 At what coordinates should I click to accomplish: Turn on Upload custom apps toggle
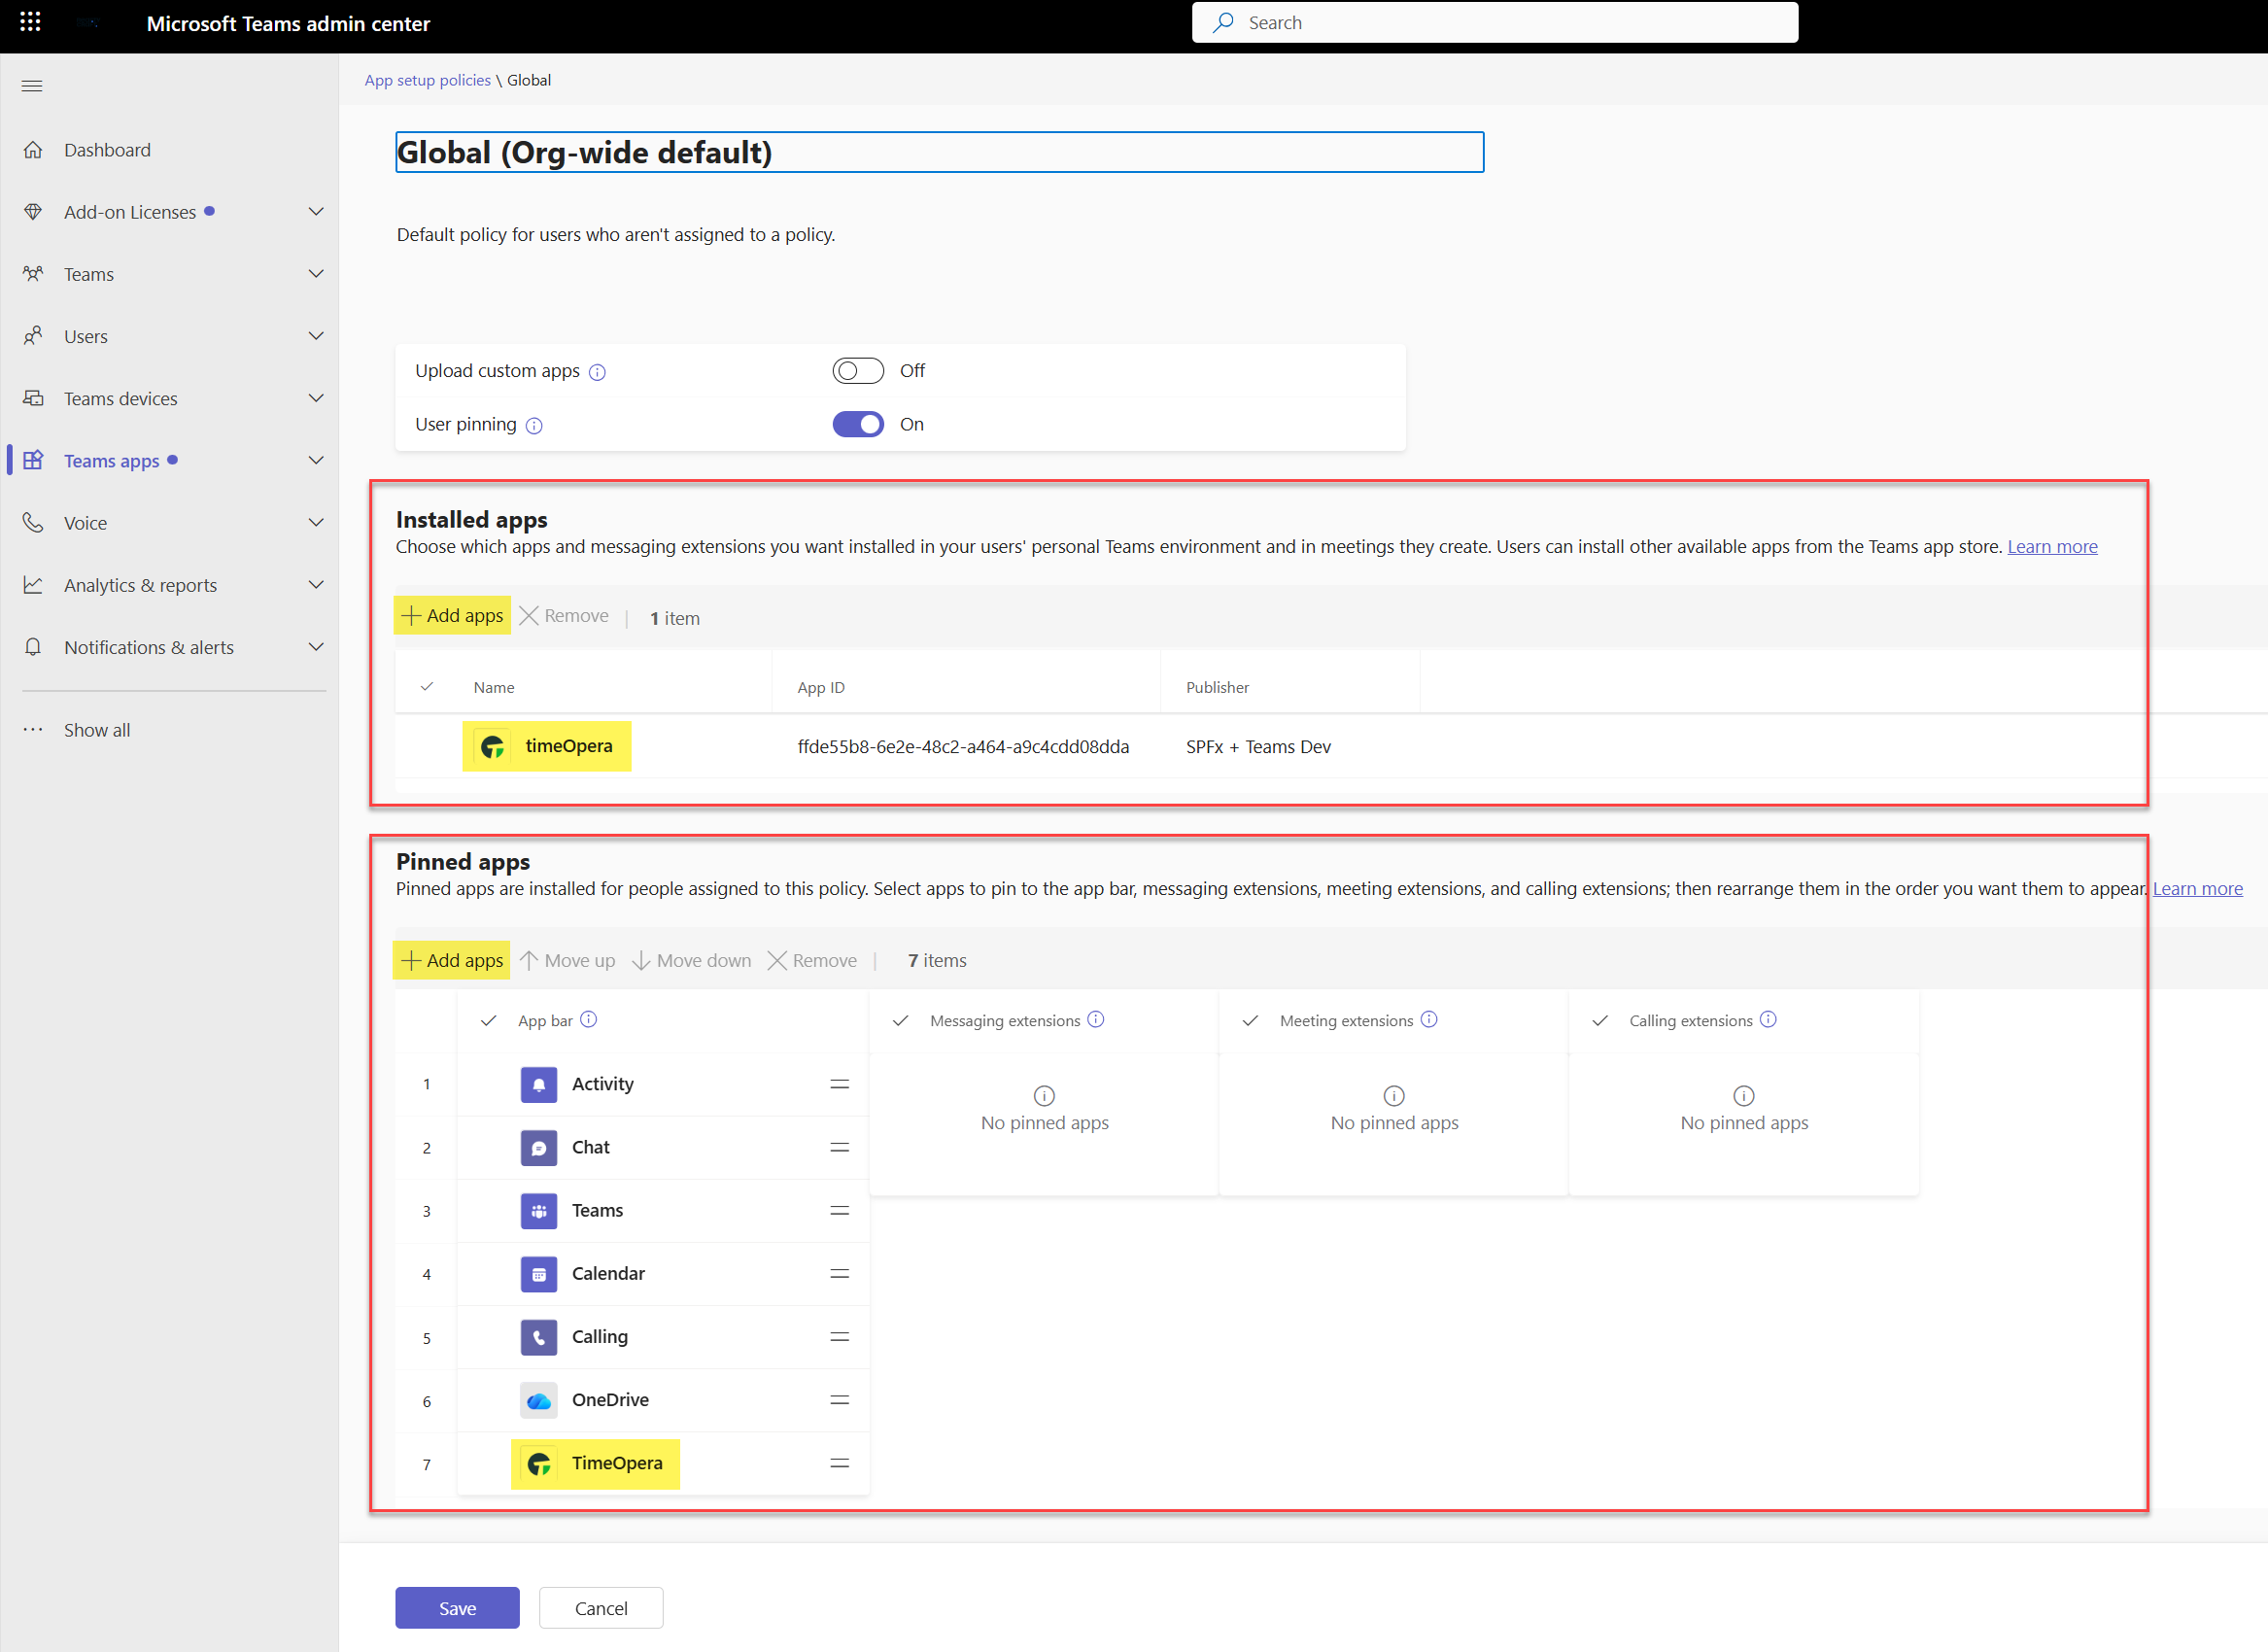click(x=858, y=371)
